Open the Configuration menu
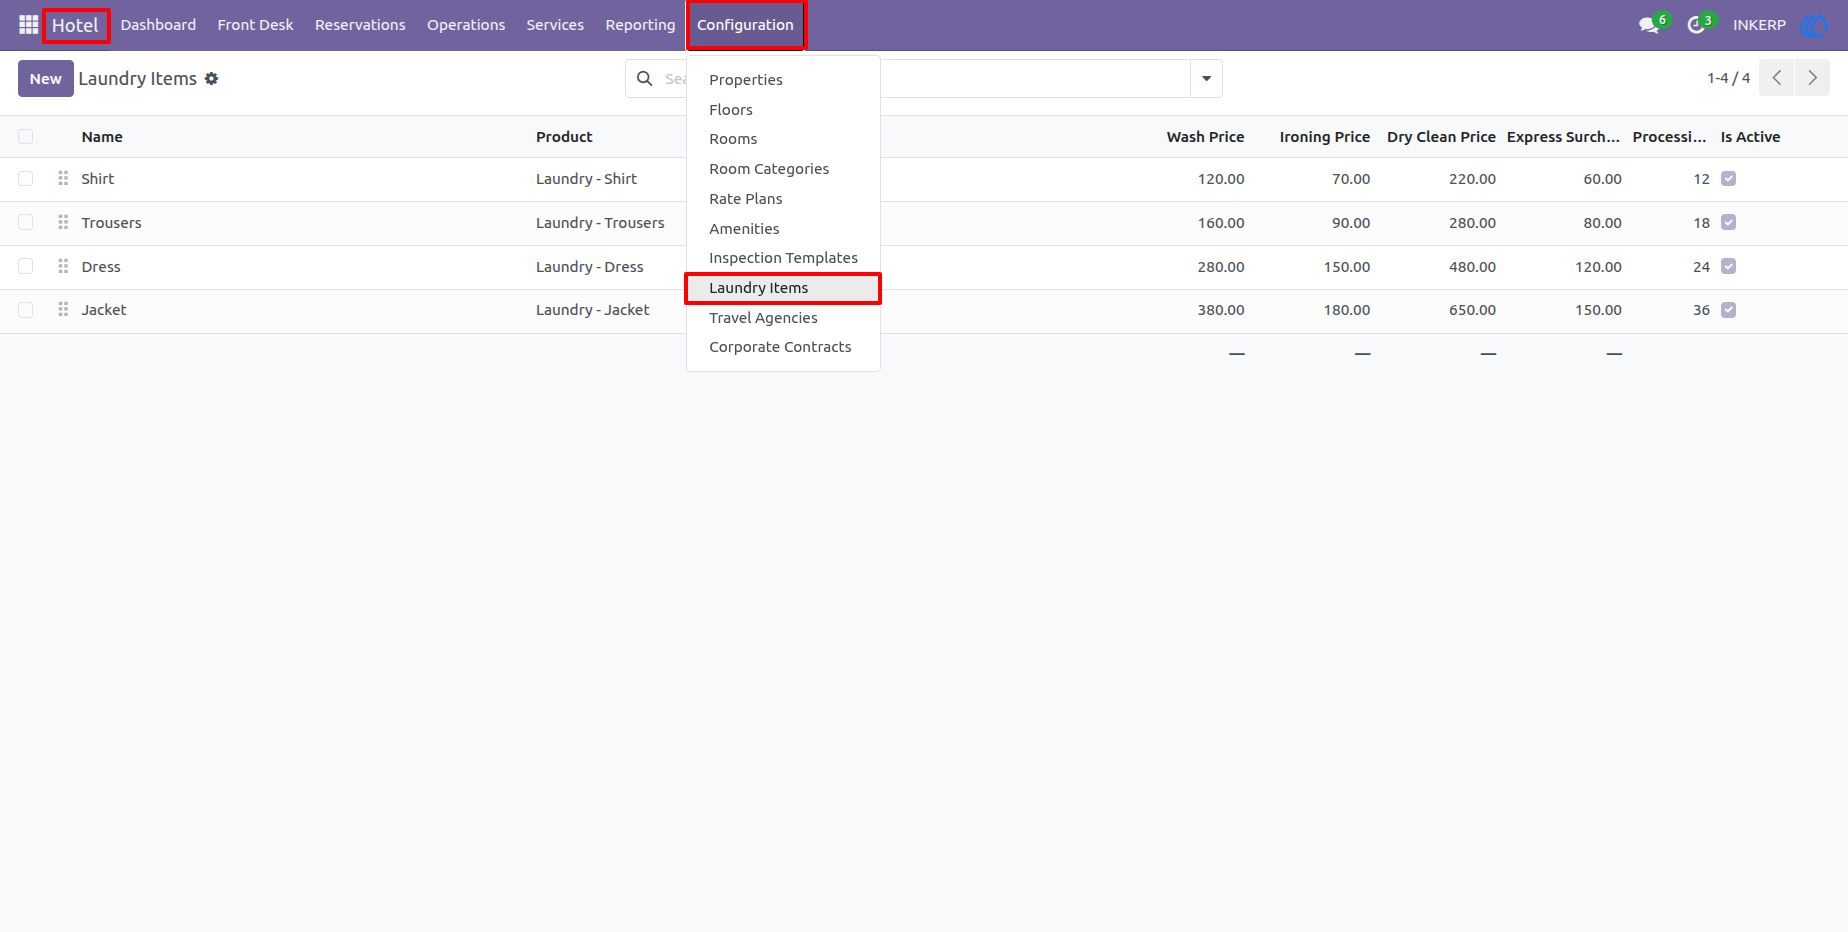The image size is (1848, 932). pos(745,25)
